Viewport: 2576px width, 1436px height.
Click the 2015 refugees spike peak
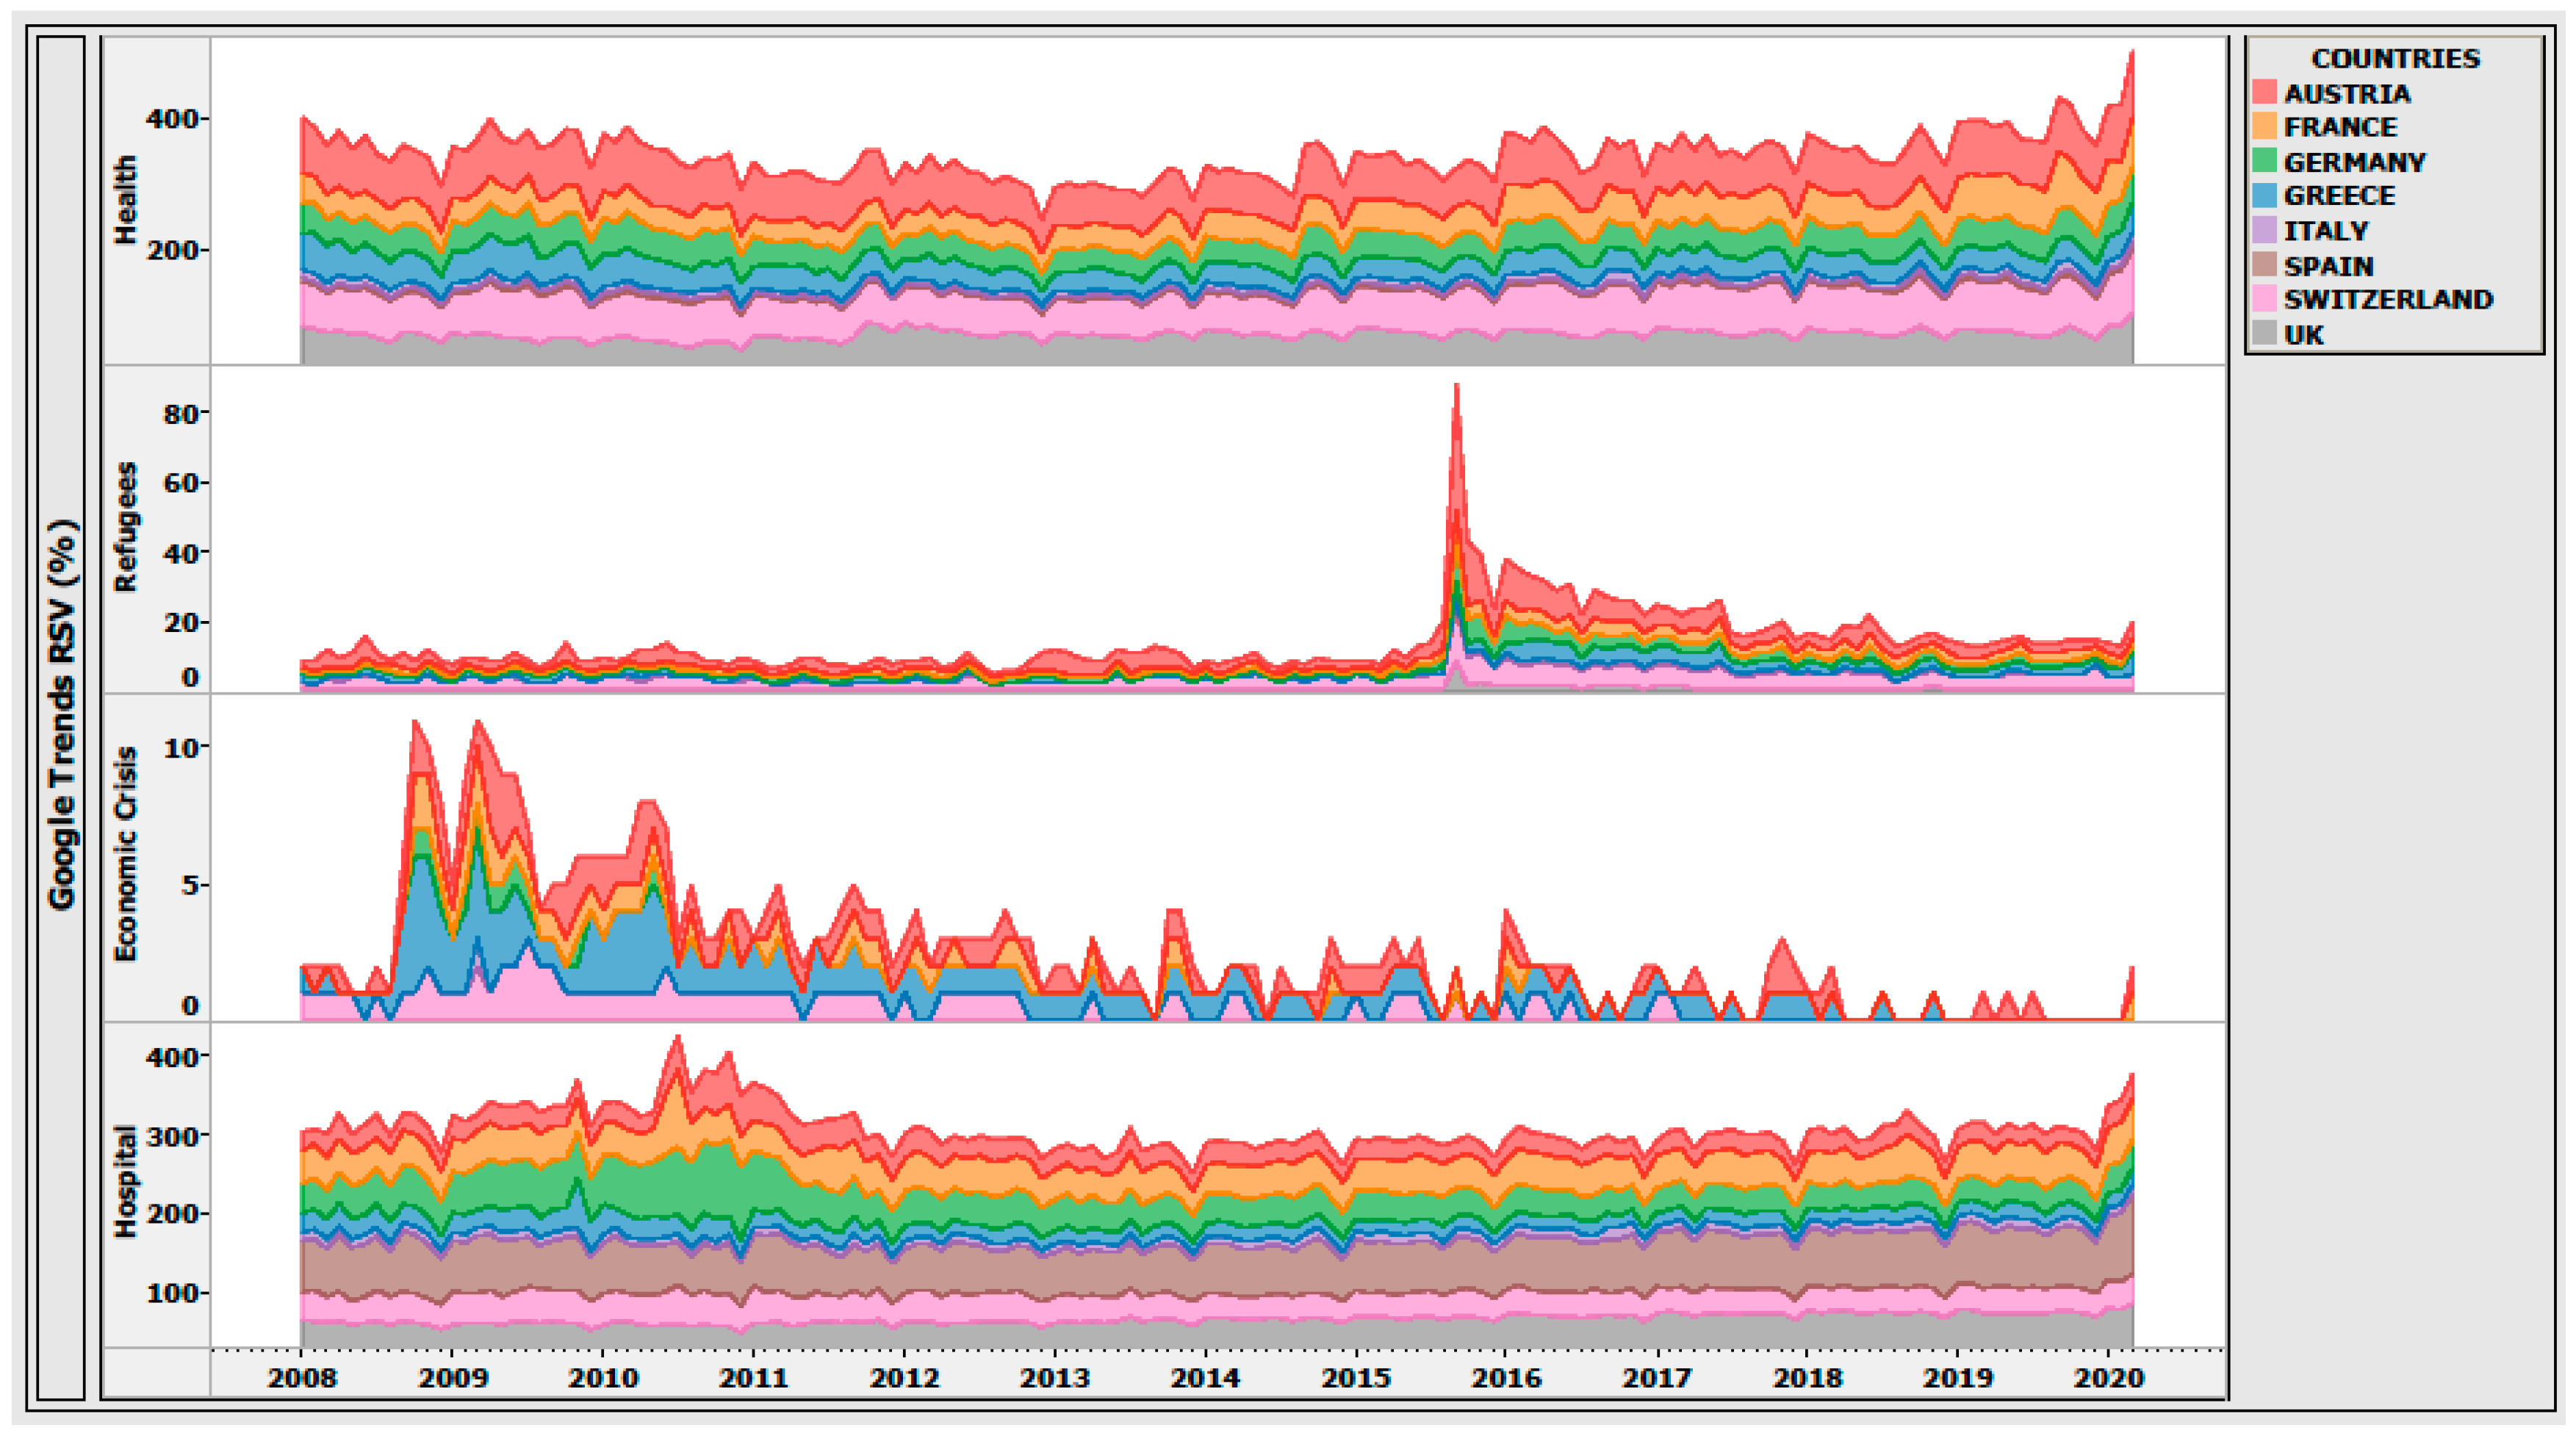tap(1457, 388)
